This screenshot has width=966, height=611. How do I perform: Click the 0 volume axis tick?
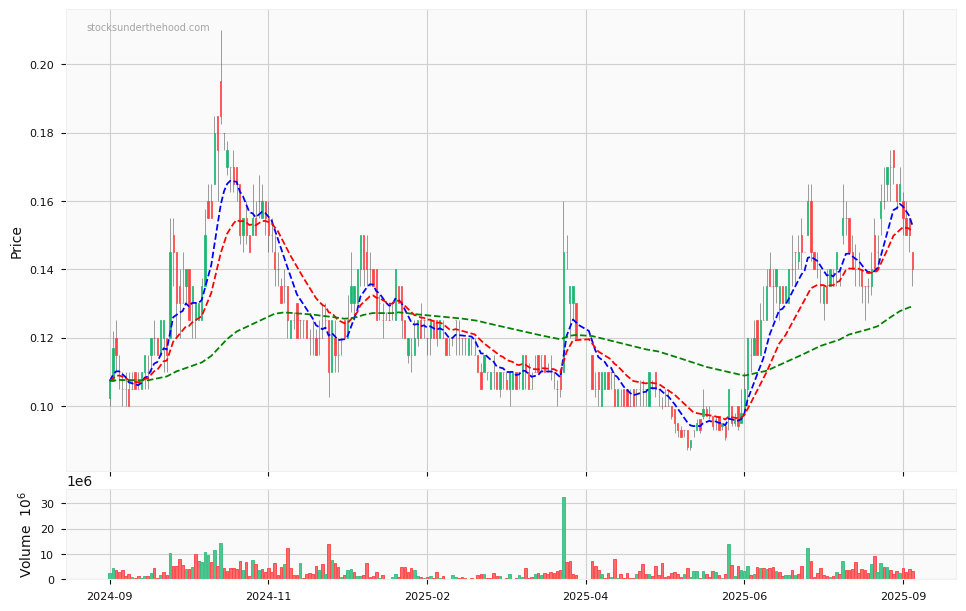[x=52, y=580]
